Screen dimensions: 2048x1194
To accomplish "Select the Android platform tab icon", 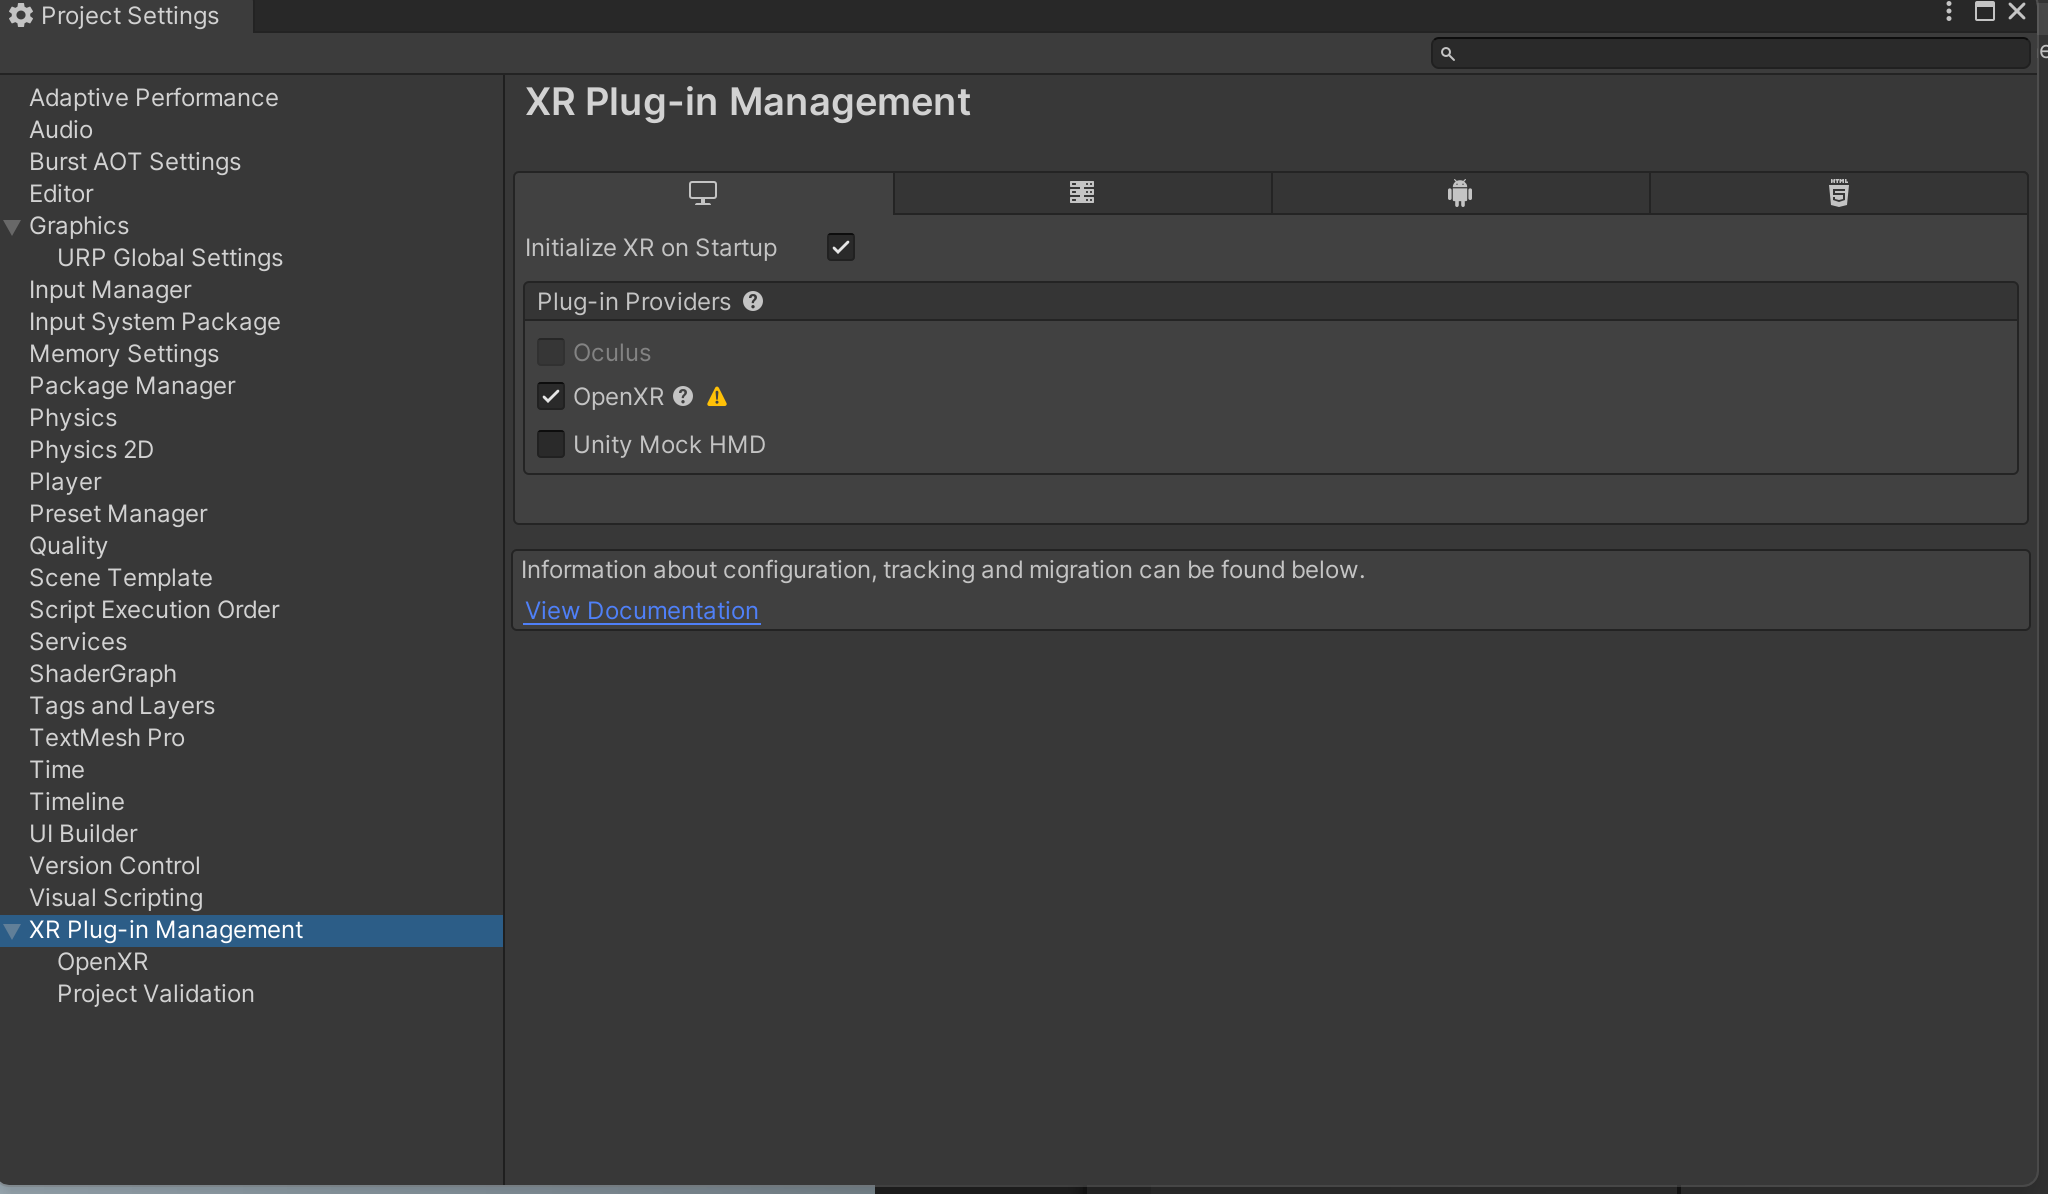I will [1460, 193].
